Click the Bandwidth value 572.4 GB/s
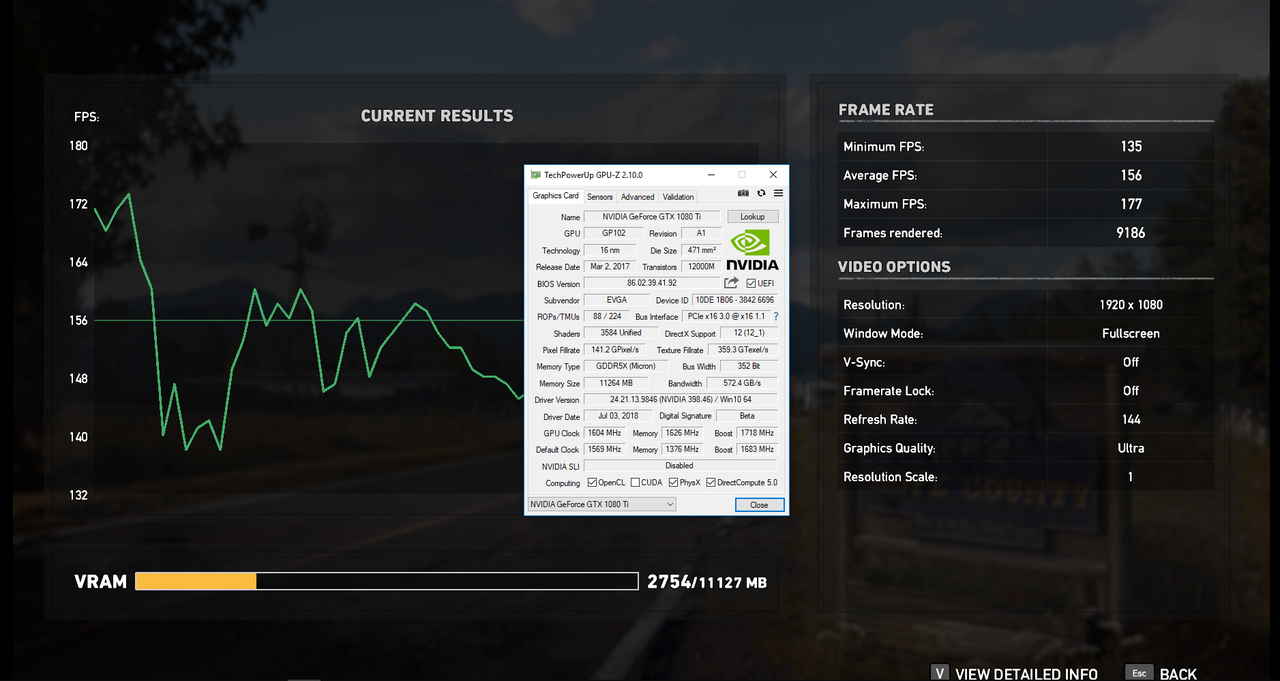 point(742,383)
